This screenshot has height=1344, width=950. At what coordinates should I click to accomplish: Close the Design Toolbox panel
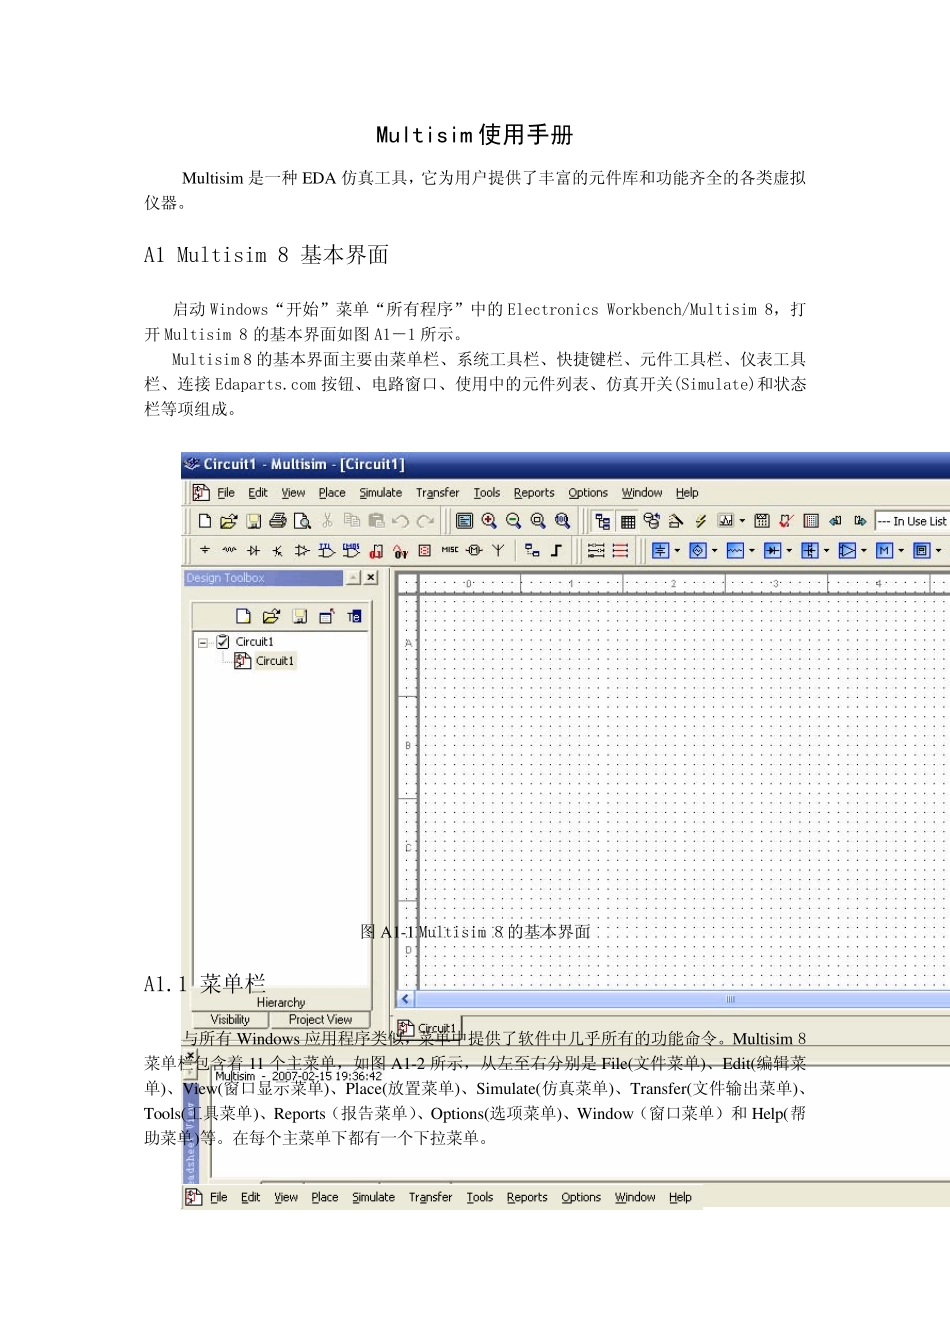coord(371,578)
